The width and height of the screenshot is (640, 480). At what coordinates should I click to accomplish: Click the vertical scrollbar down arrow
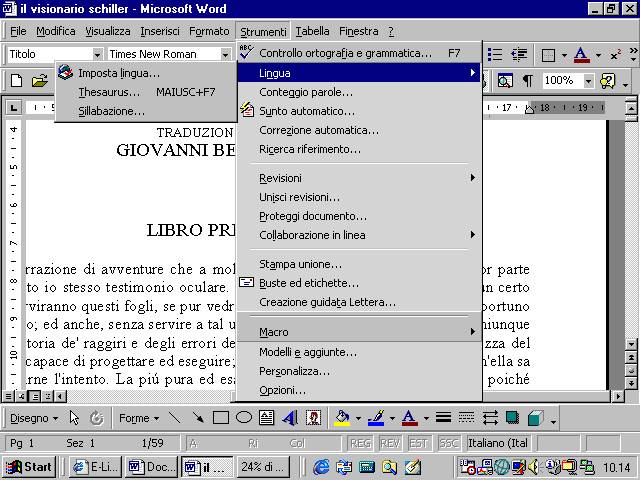coord(631,345)
